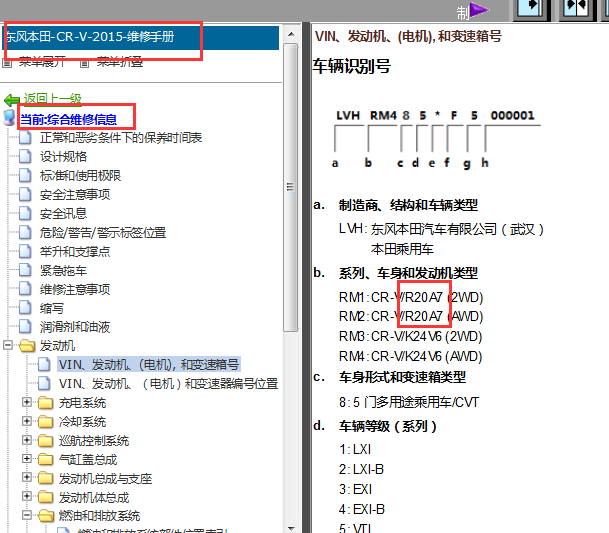Collapse the 发动机 folder node
The width and height of the screenshot is (609, 533).
pos(8,345)
